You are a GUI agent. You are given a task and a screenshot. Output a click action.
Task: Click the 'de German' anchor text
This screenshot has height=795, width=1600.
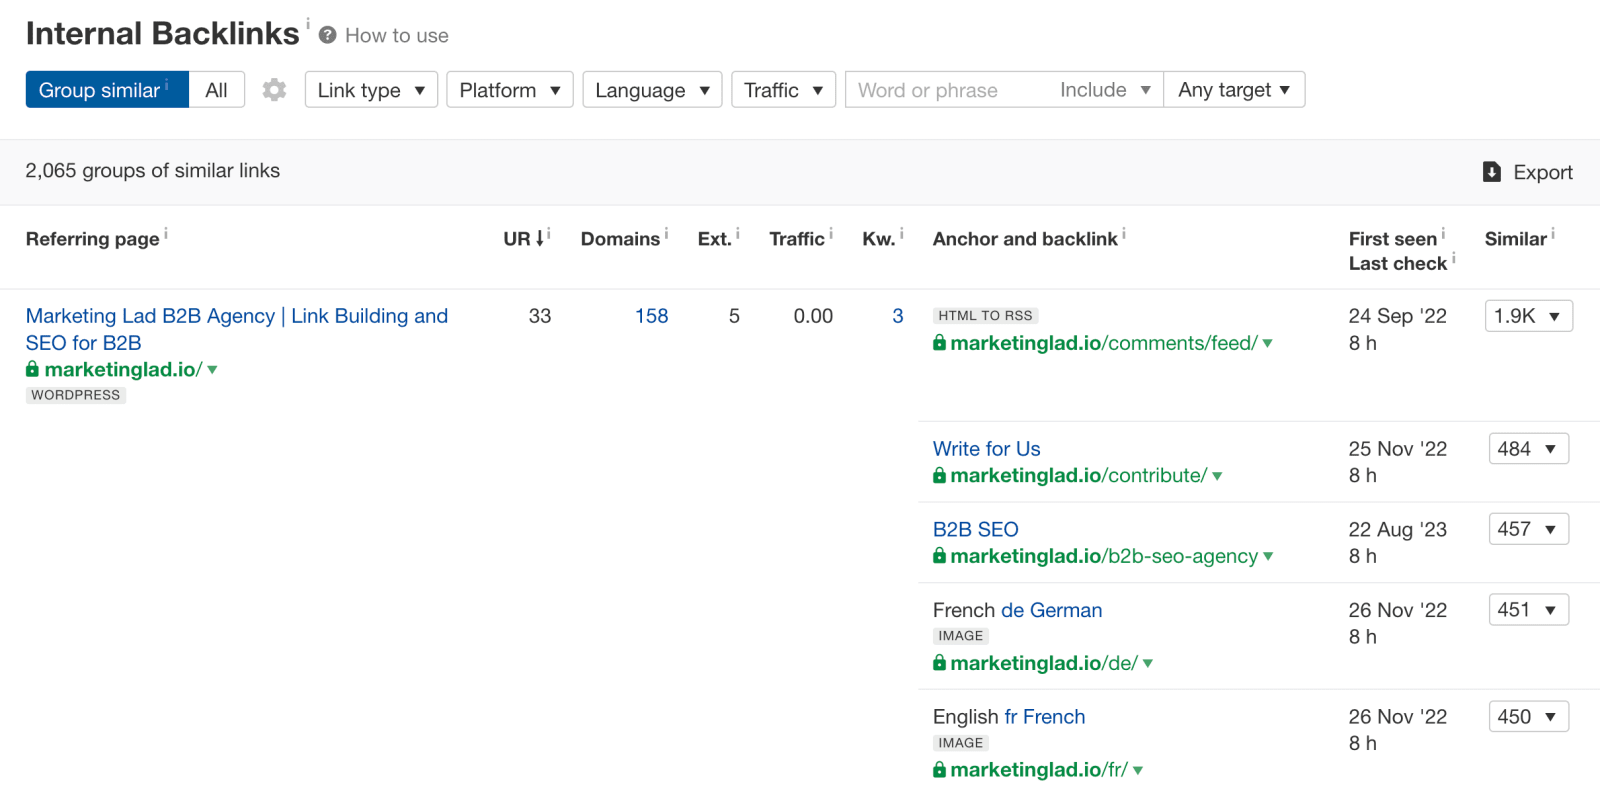(x=1052, y=610)
